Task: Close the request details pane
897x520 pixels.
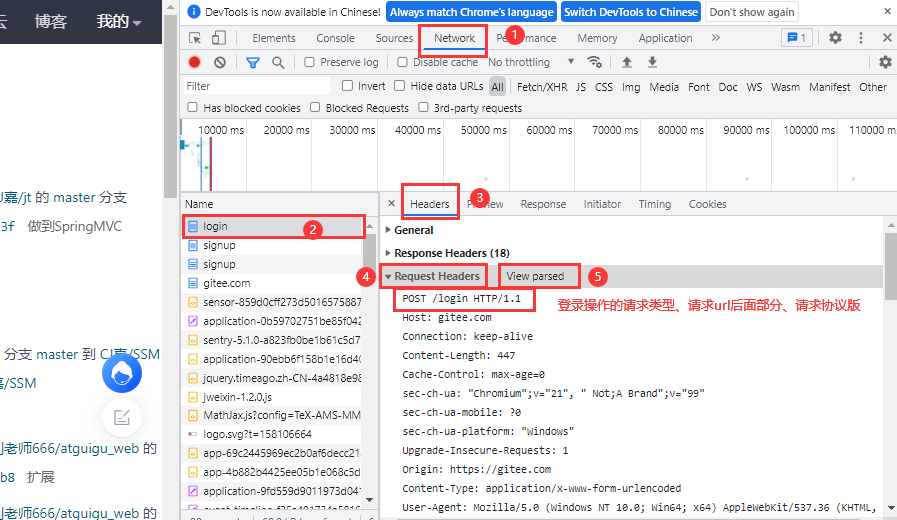Action: click(391, 203)
